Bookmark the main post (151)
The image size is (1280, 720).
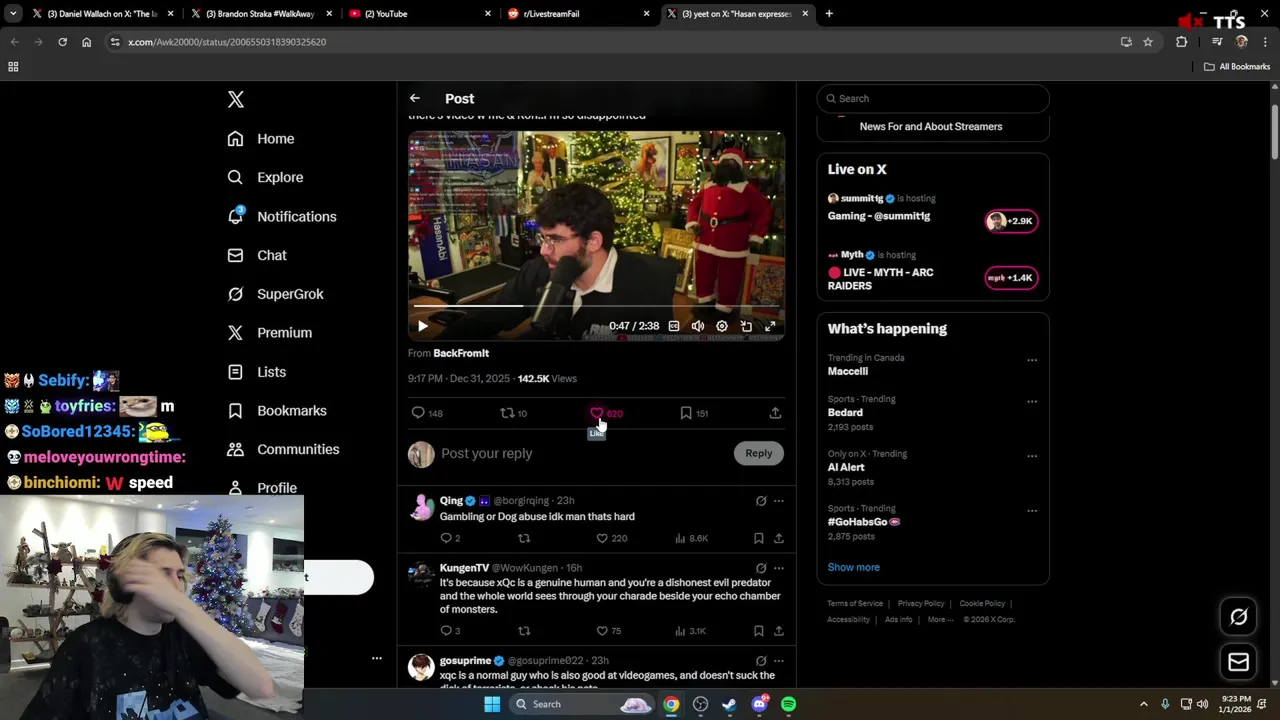694,413
